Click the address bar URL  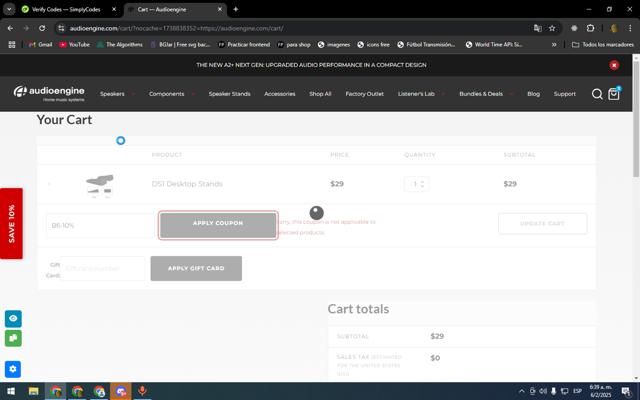[176, 28]
